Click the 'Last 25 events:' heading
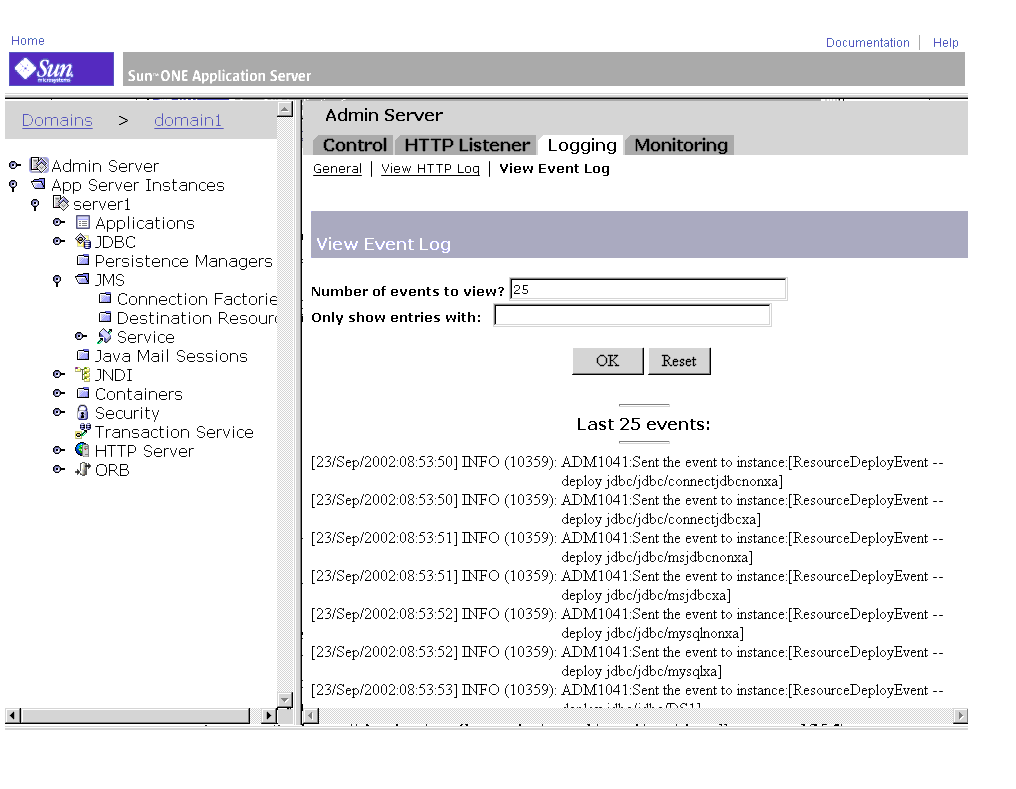This screenshot has height=789, width=1016. tap(643, 424)
